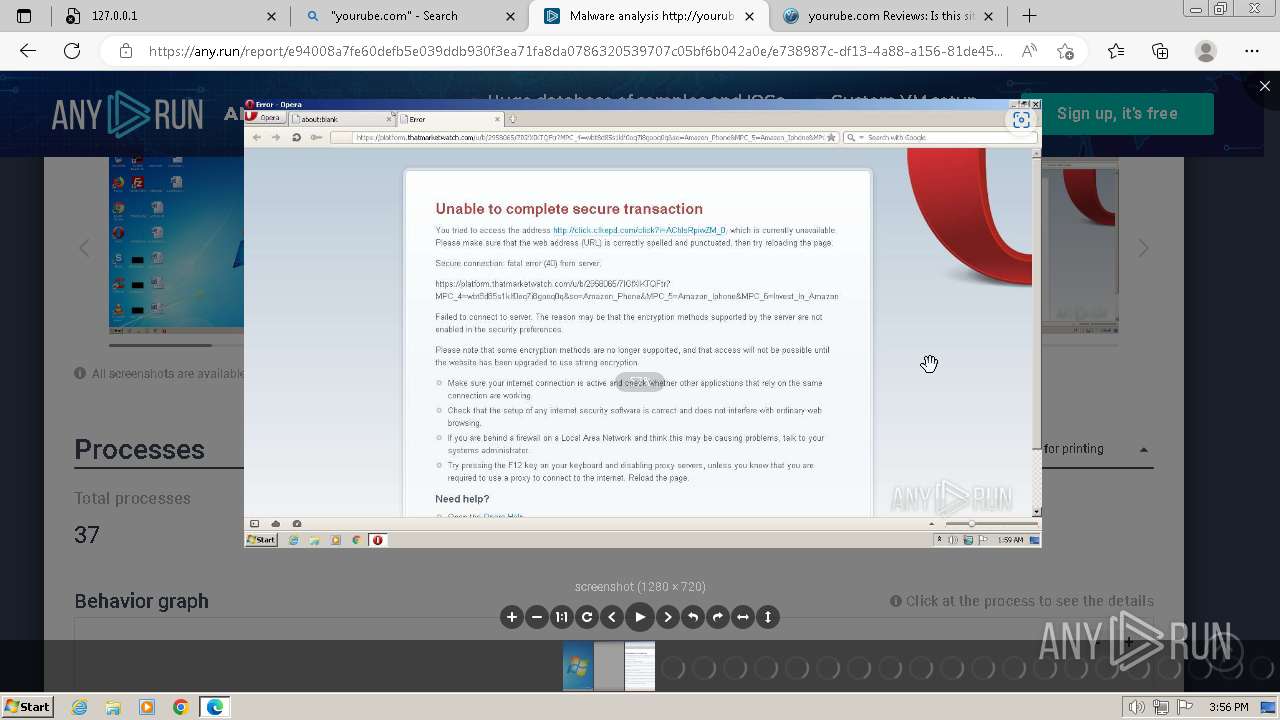This screenshot has height=720, width=1280.
Task: Rotate viewer image counter-clockwise
Action: point(693,617)
